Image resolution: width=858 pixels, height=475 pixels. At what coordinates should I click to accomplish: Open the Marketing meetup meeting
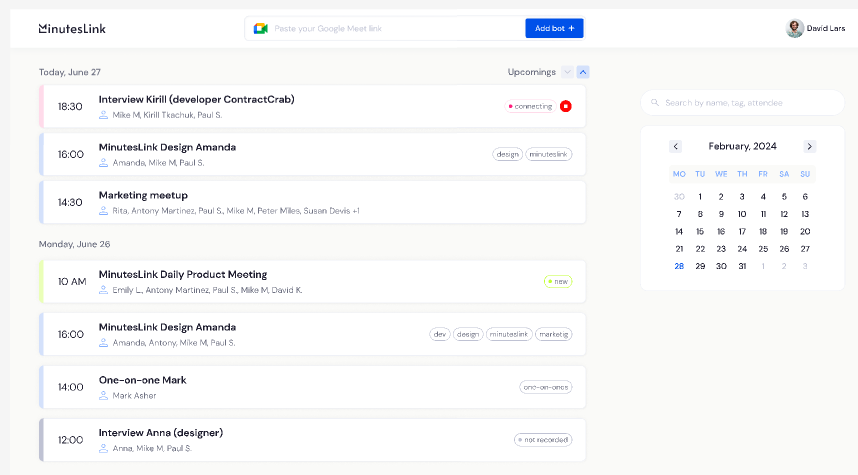[312, 202]
